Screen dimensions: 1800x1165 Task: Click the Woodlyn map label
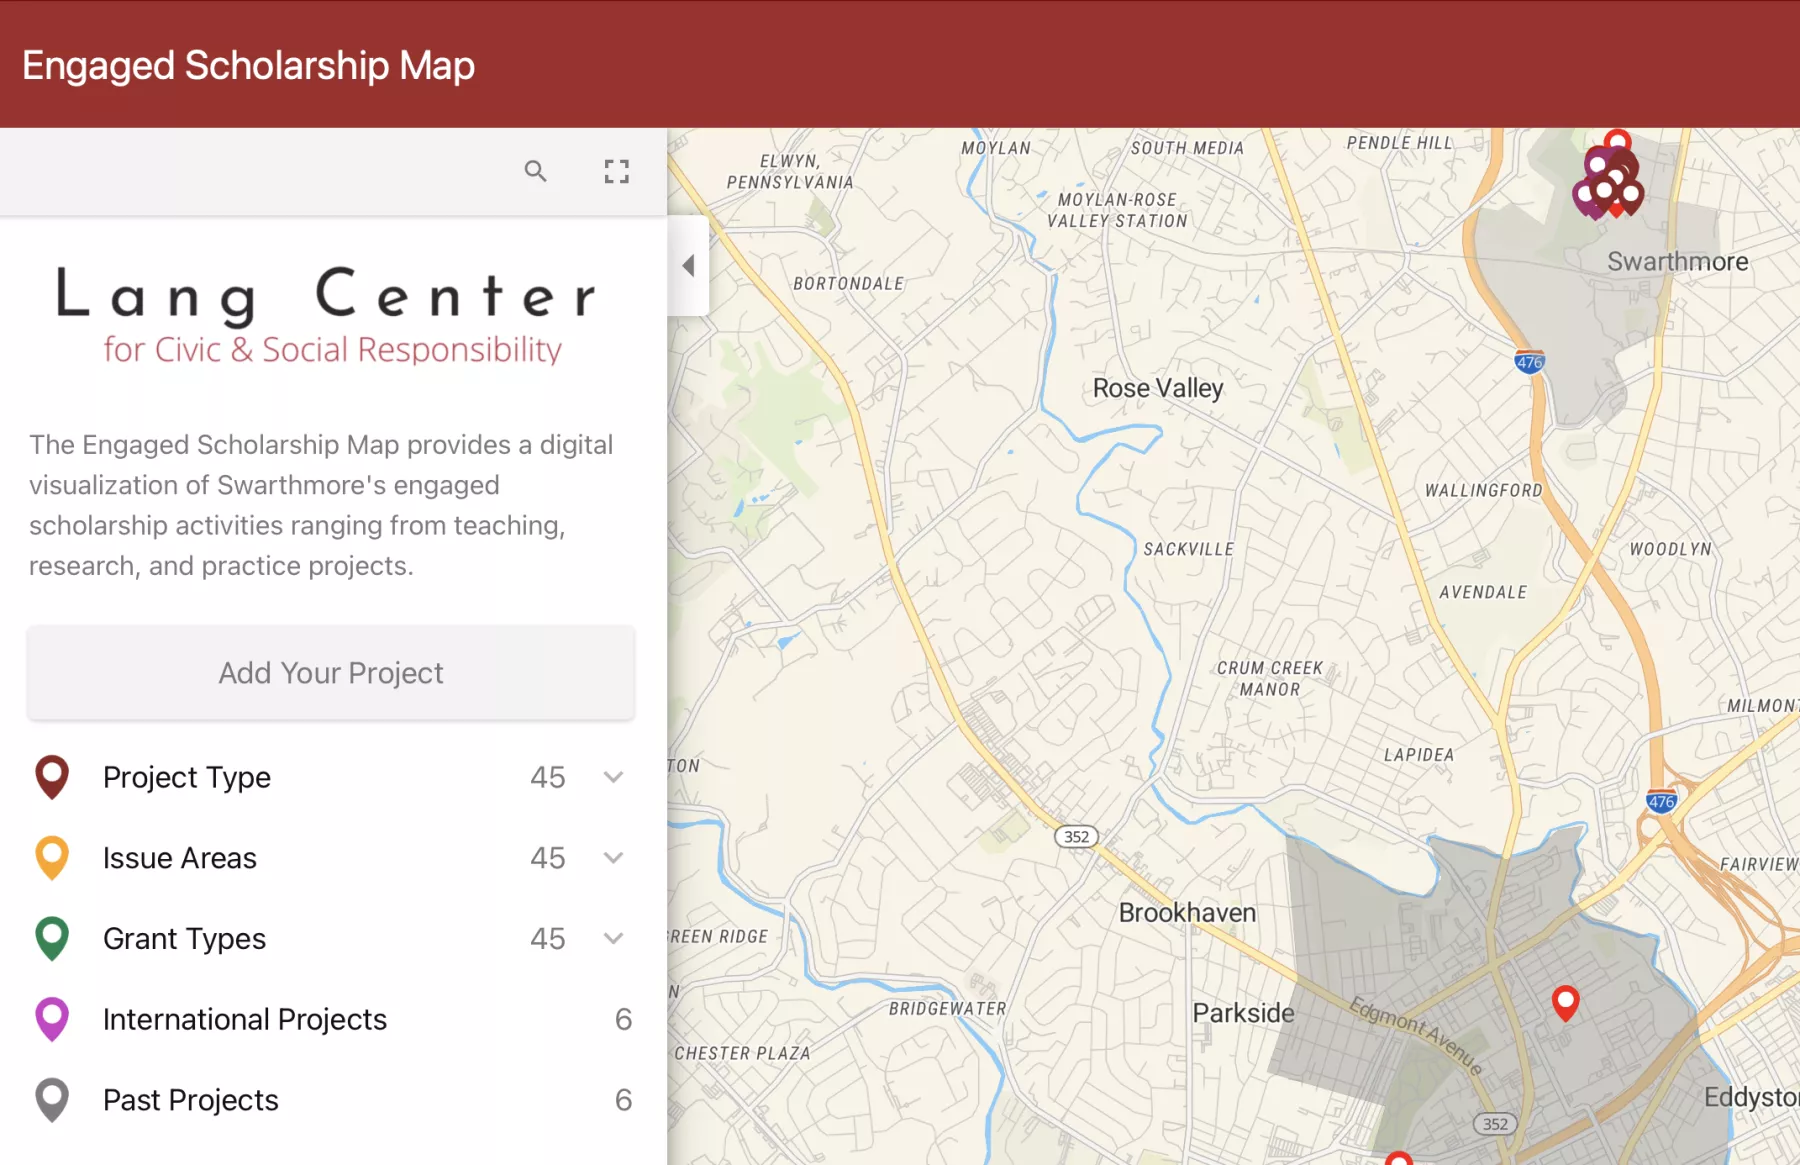pyautogui.click(x=1670, y=549)
